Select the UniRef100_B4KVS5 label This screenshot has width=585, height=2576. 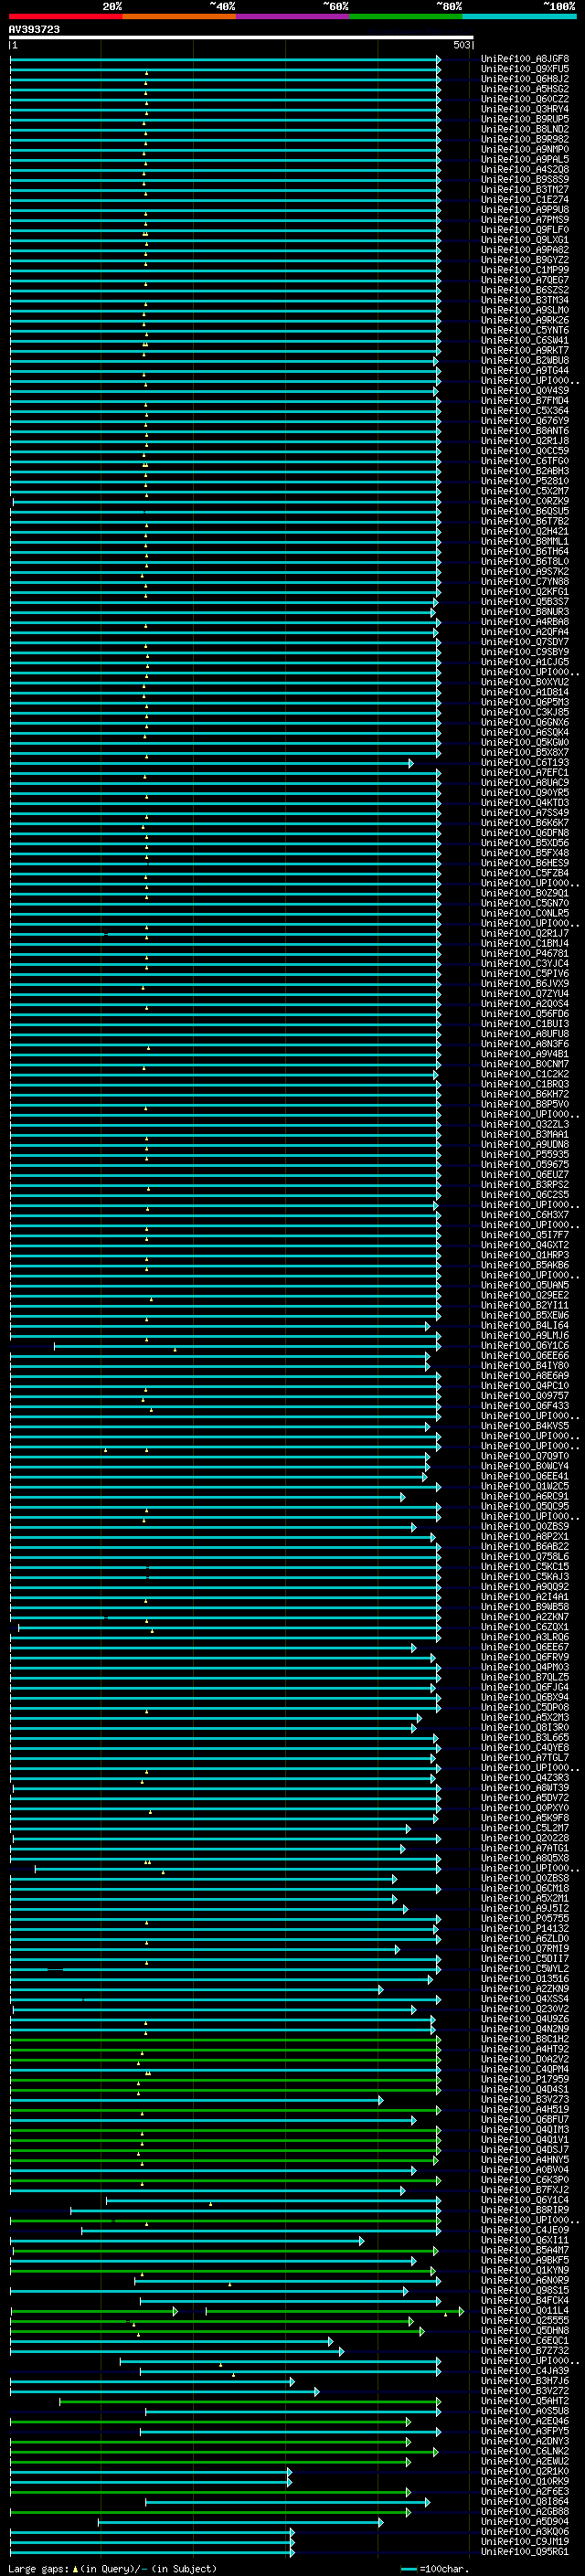pos(525,1426)
